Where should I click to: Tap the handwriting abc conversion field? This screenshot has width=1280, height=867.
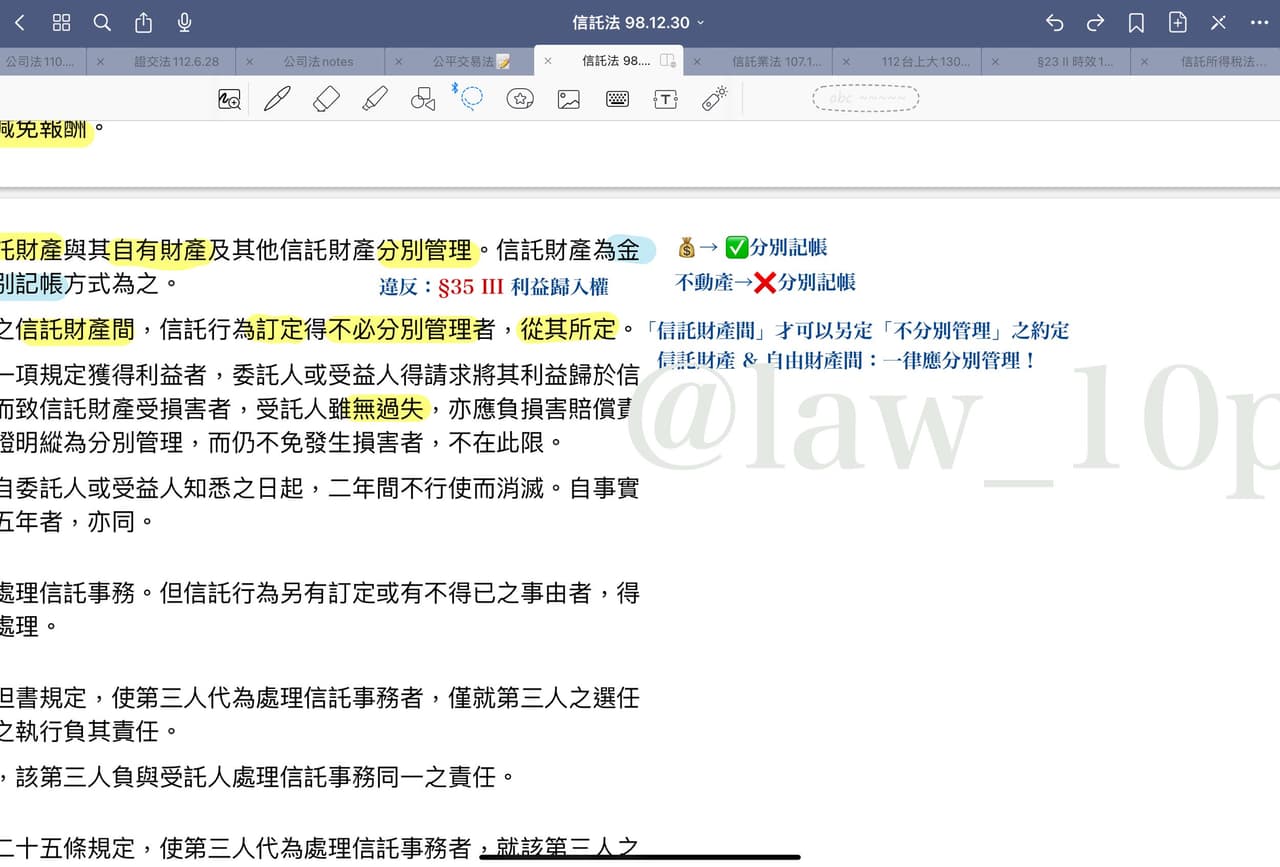(x=865, y=98)
